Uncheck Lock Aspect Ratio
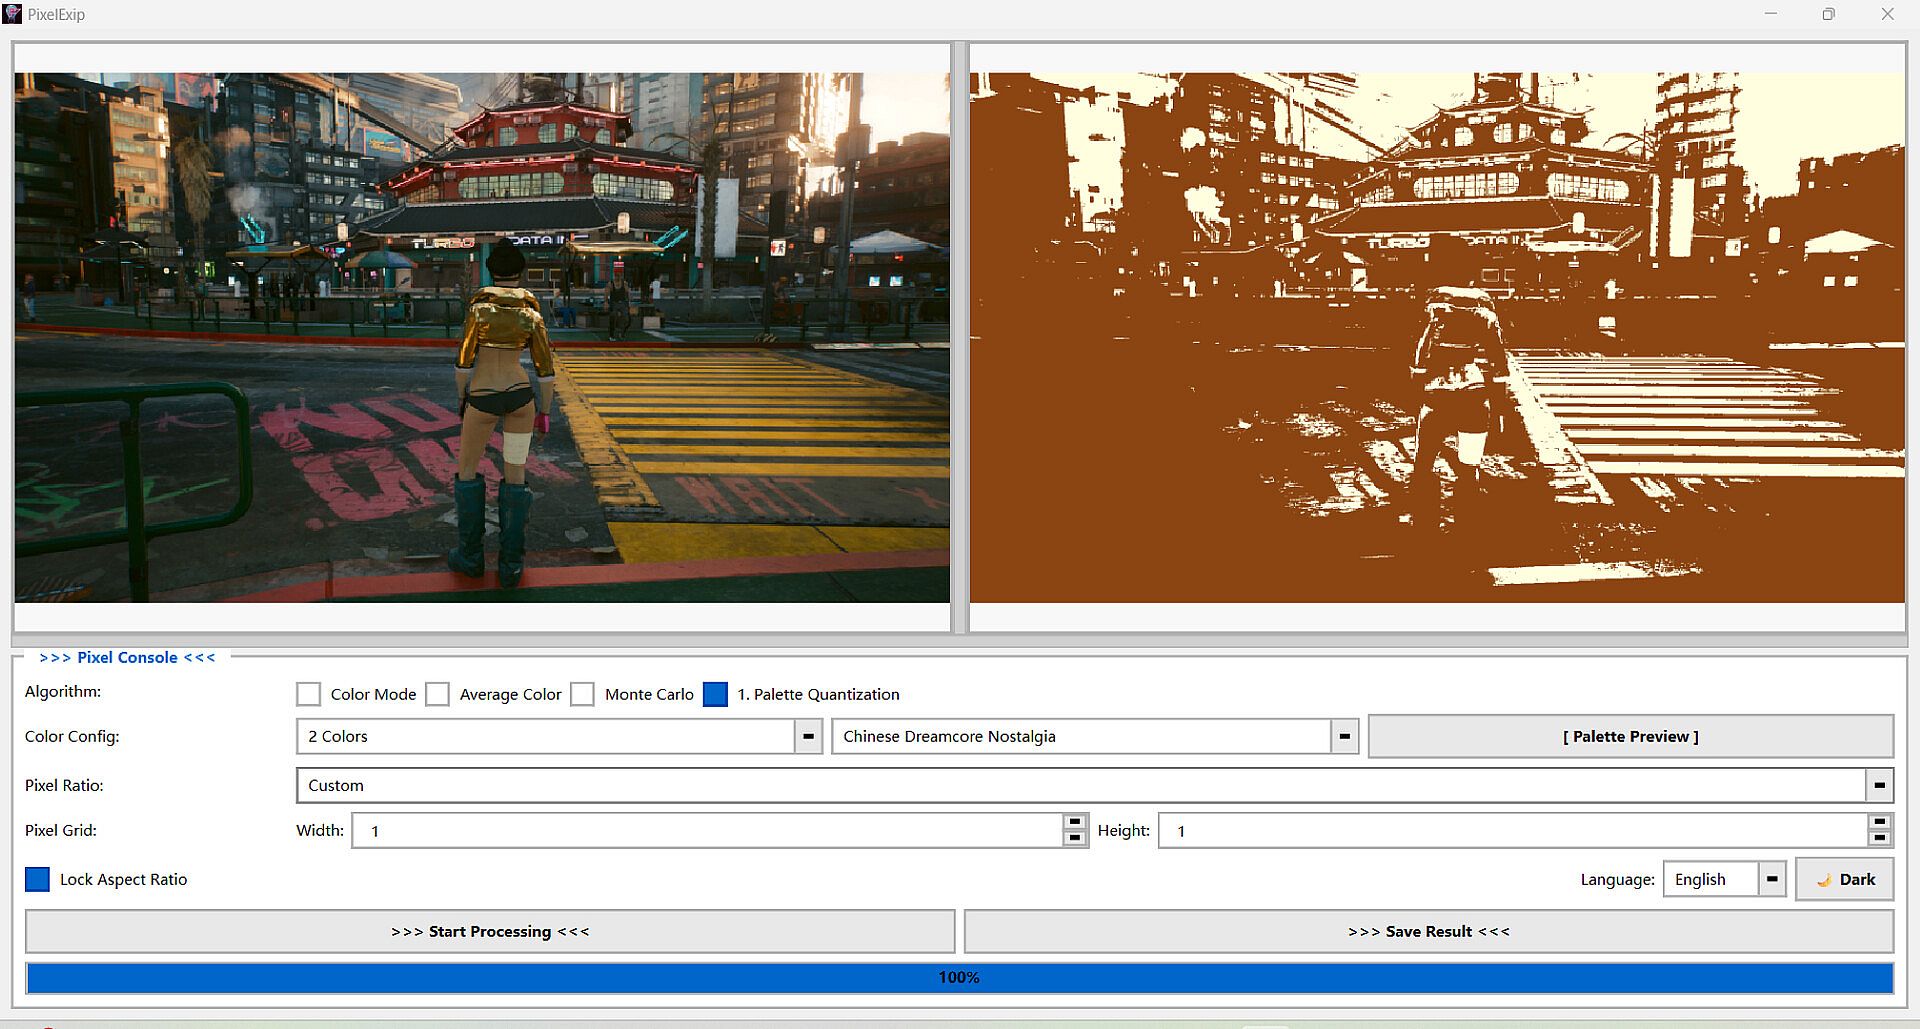Screen dimensions: 1920x1029 tap(37, 879)
